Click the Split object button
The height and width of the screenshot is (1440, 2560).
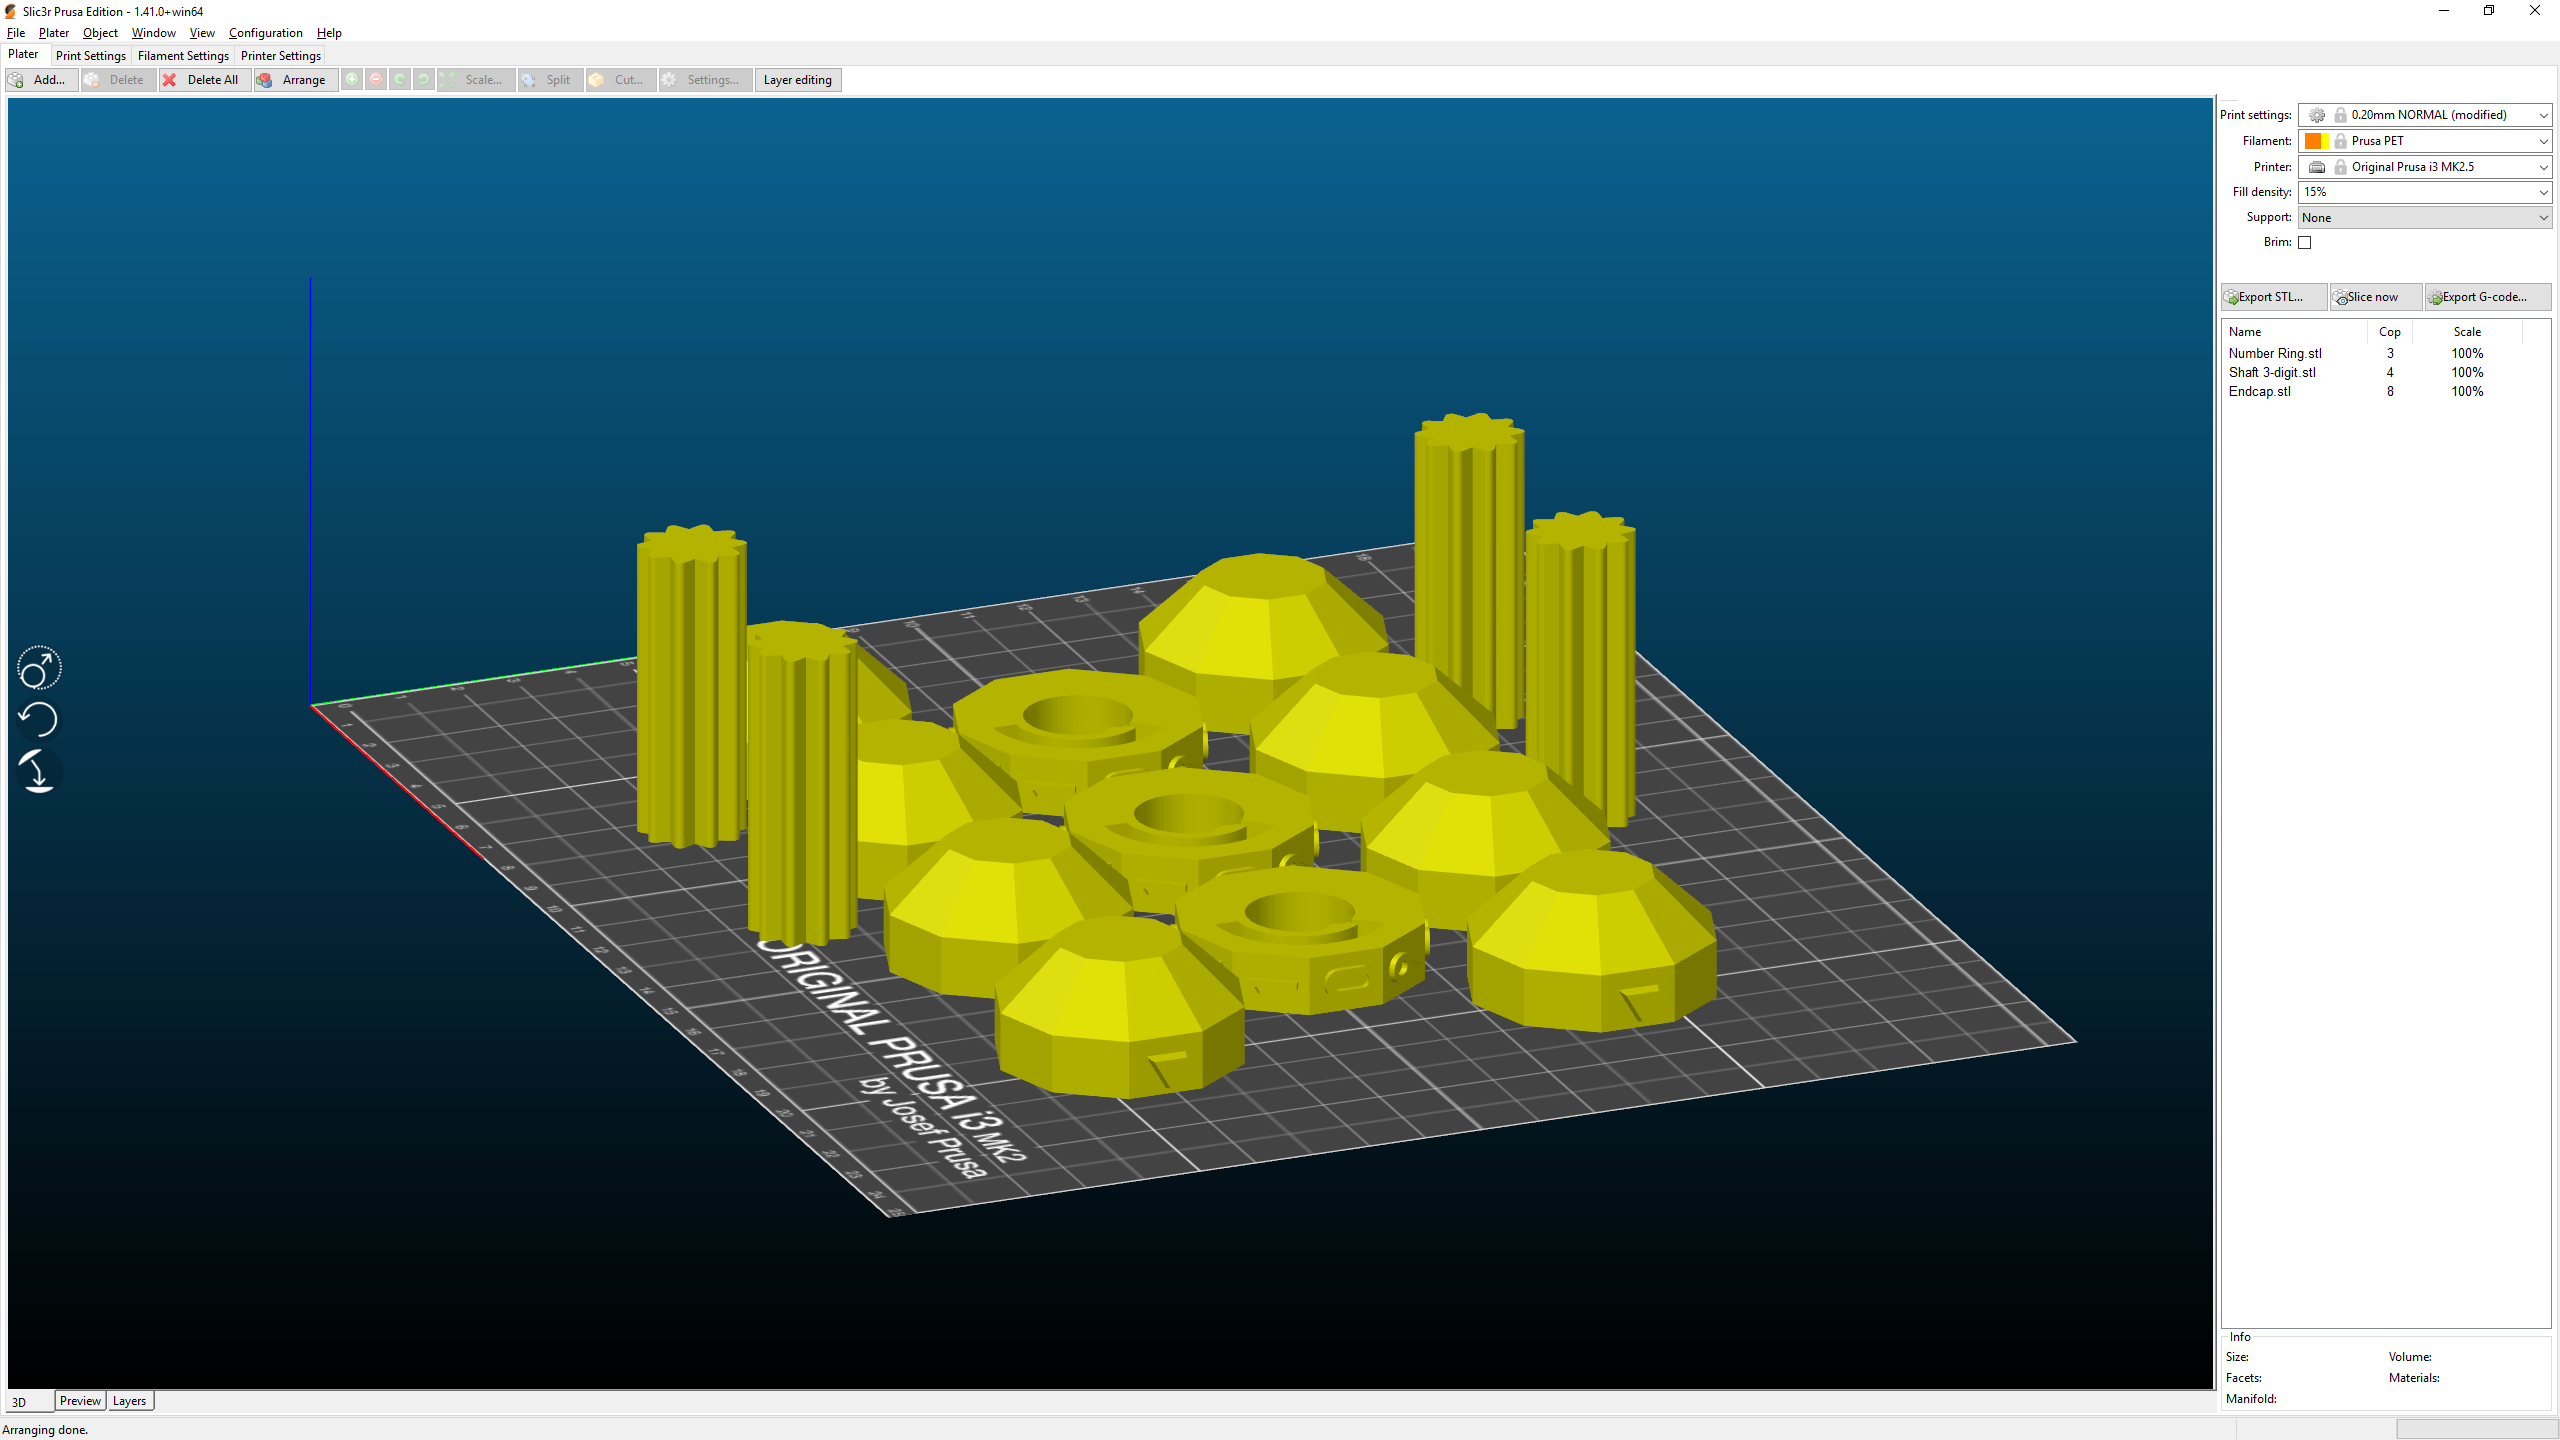tap(550, 80)
